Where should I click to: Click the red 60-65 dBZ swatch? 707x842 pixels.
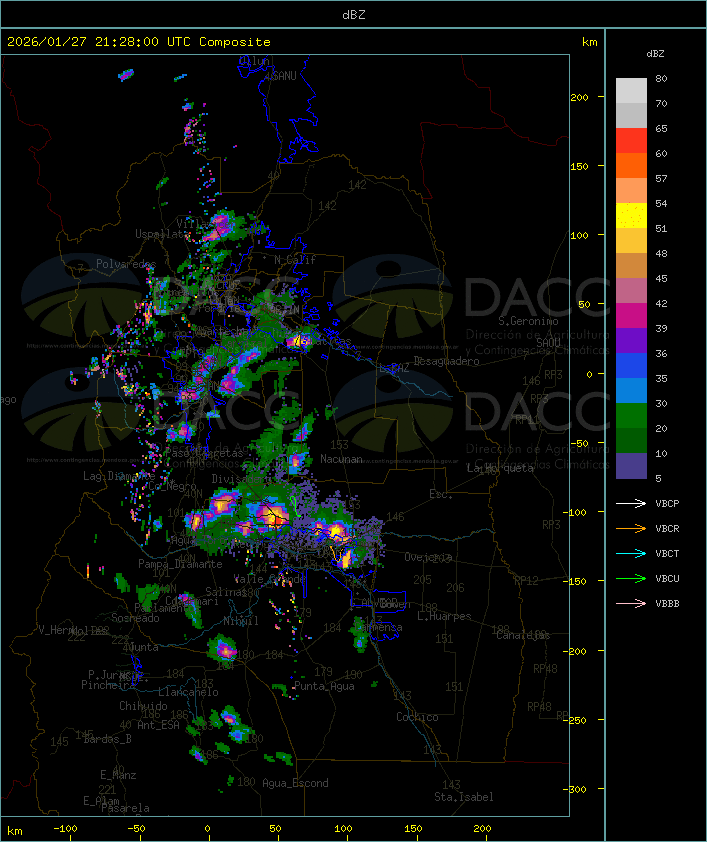click(x=631, y=141)
